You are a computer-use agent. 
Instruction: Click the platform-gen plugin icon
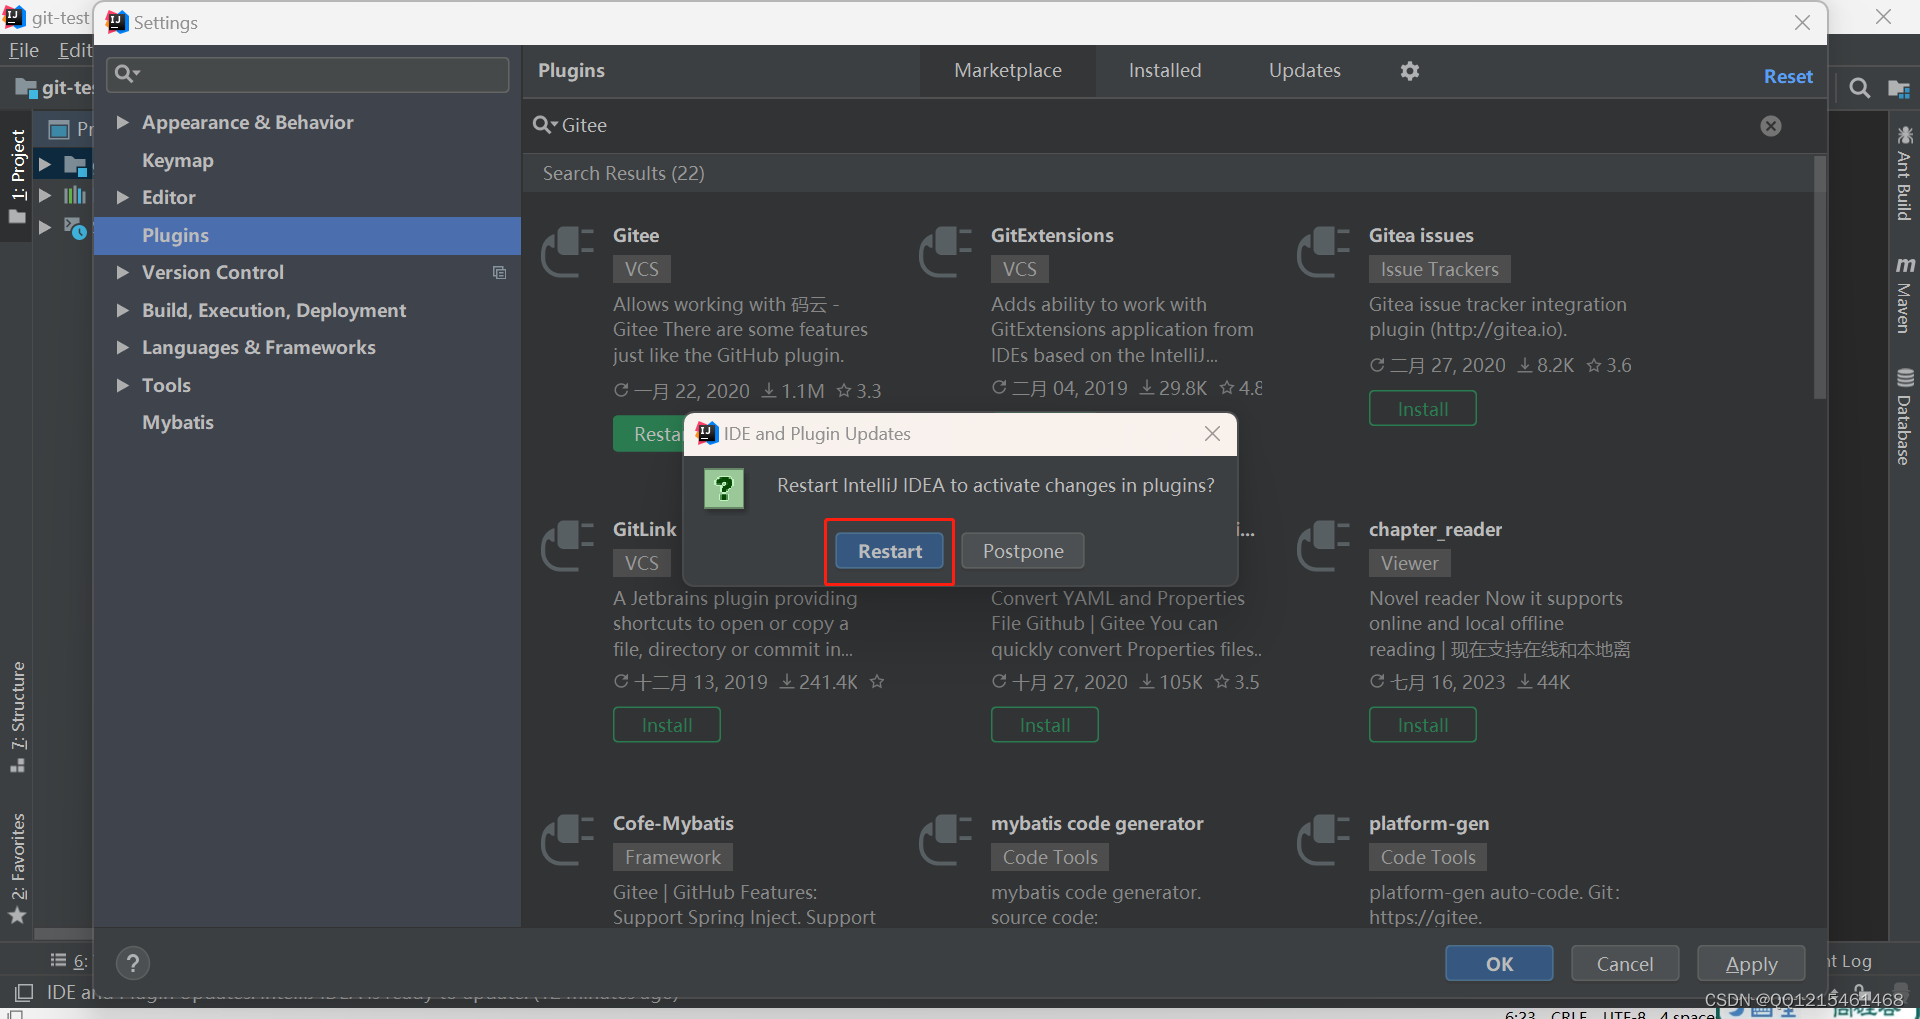pyautogui.click(x=1324, y=840)
